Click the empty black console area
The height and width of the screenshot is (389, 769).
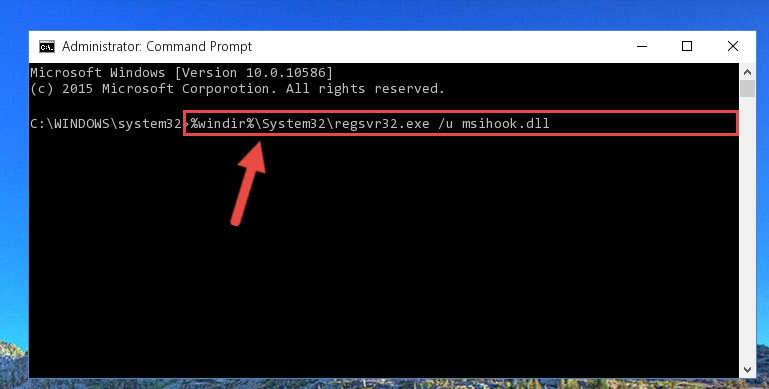(441, 270)
